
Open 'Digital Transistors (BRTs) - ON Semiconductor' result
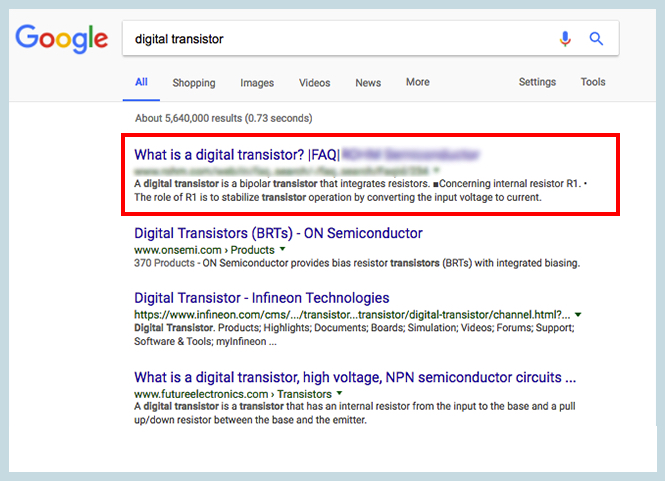pyautogui.click(x=278, y=233)
